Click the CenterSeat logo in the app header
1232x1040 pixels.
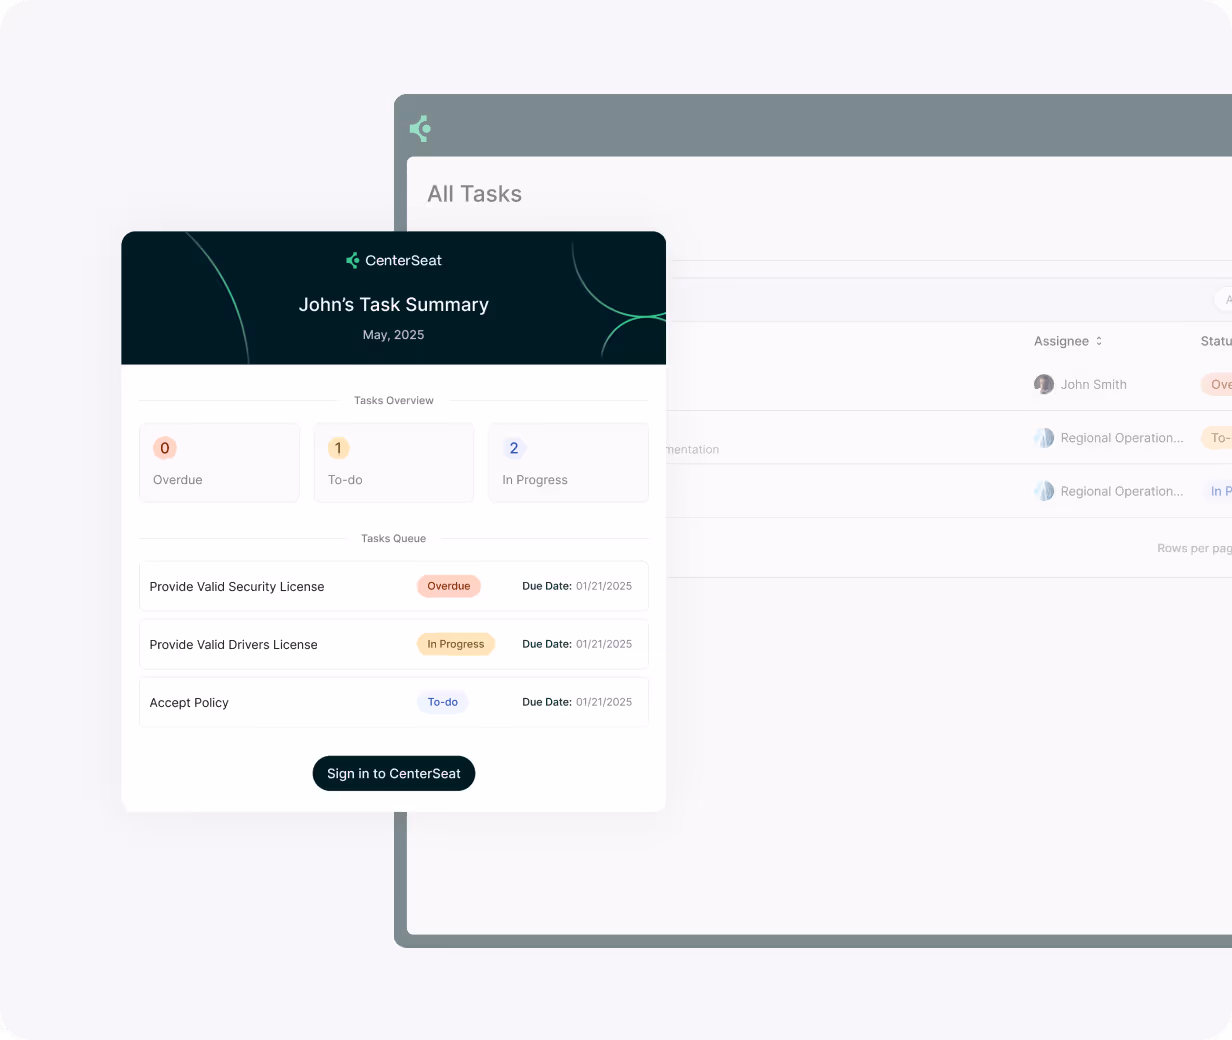coord(420,128)
